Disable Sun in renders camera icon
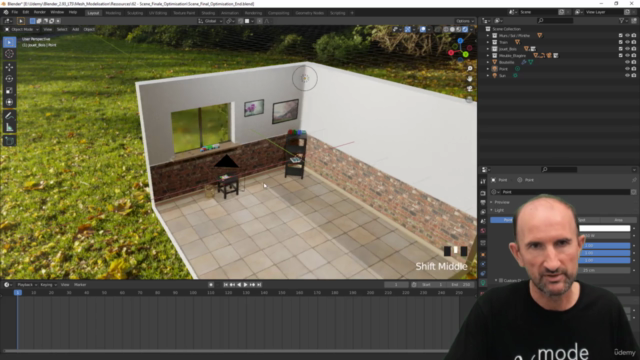Image resolution: width=640 pixels, height=360 pixels. (x=634, y=76)
